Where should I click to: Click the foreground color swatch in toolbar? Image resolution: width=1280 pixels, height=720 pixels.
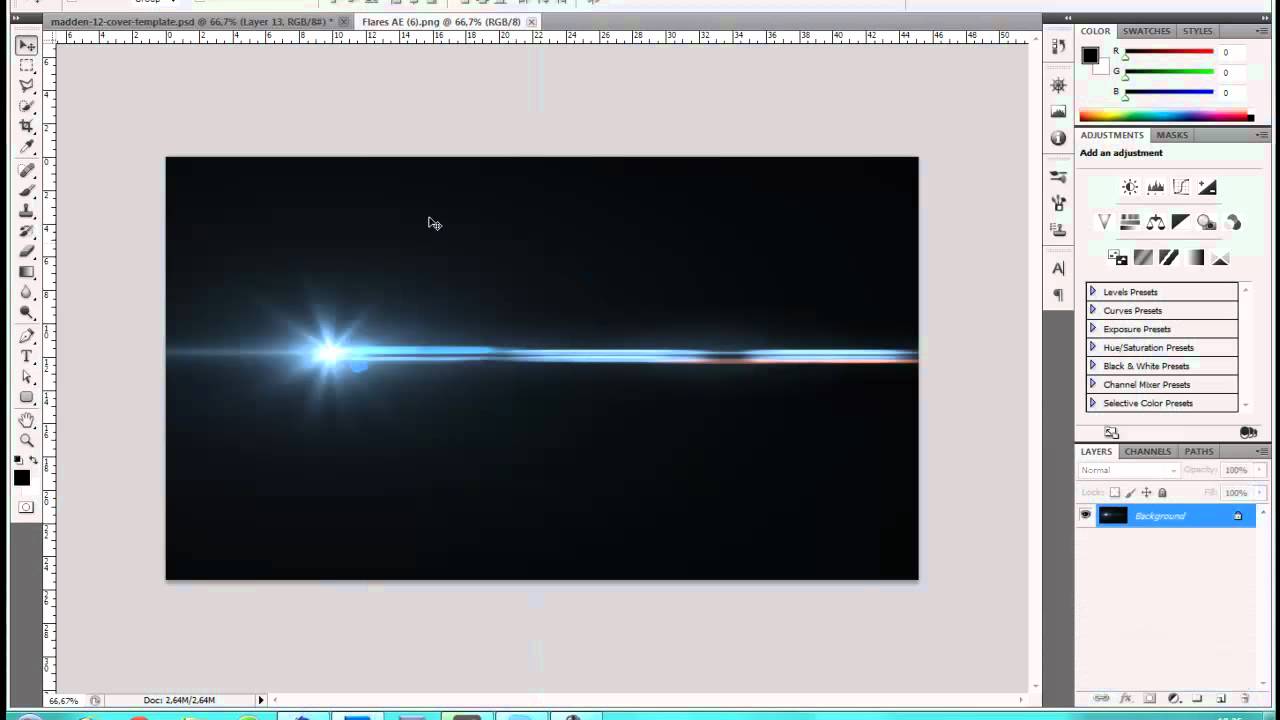(x=21, y=478)
